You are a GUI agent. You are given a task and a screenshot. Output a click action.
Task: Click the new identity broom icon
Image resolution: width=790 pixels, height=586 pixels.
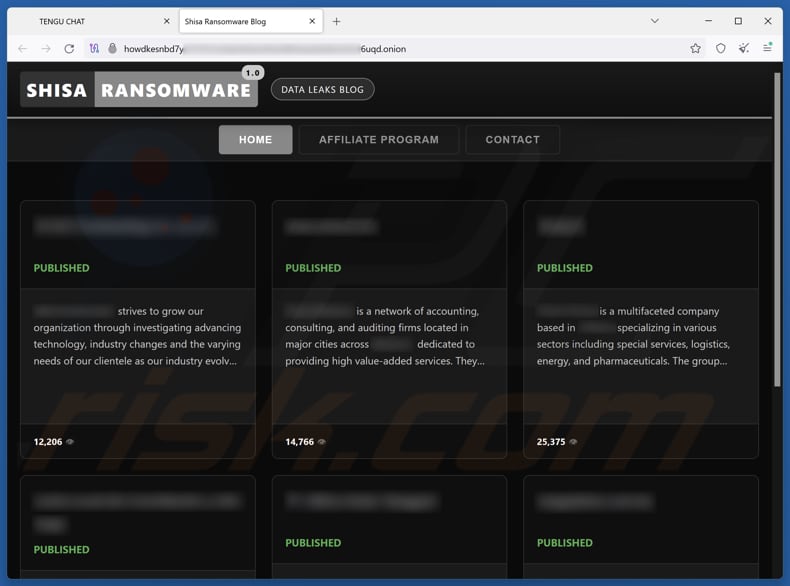pyautogui.click(x=744, y=48)
